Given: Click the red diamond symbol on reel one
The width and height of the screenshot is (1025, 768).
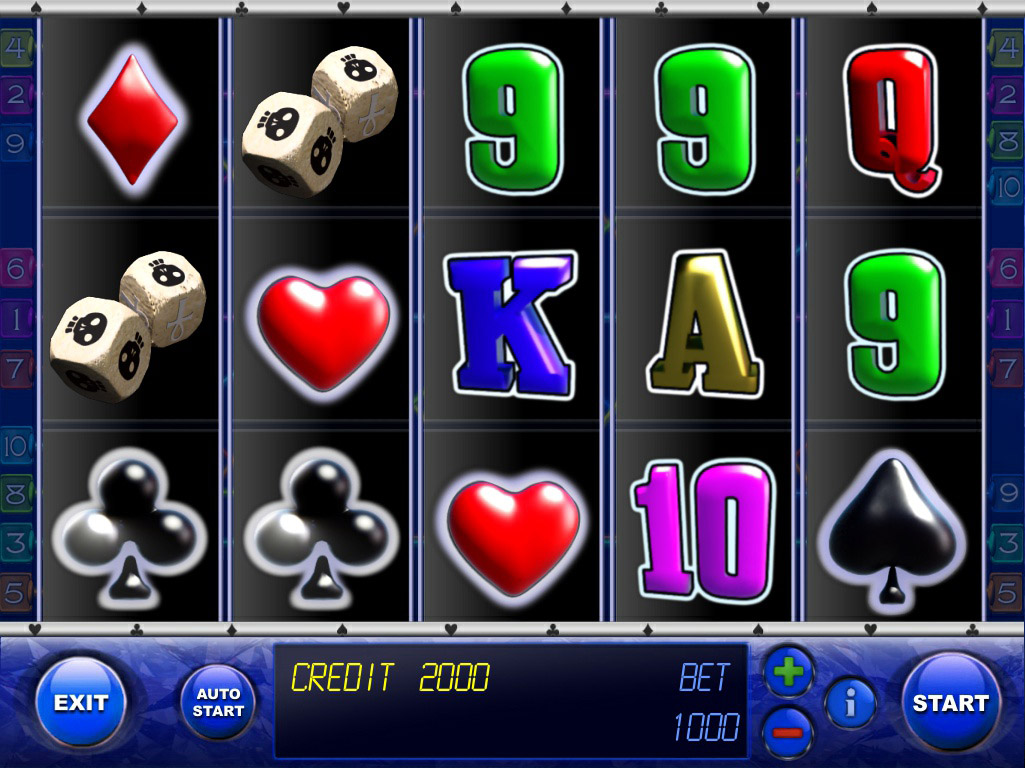Looking at the screenshot, I should 133,118.
